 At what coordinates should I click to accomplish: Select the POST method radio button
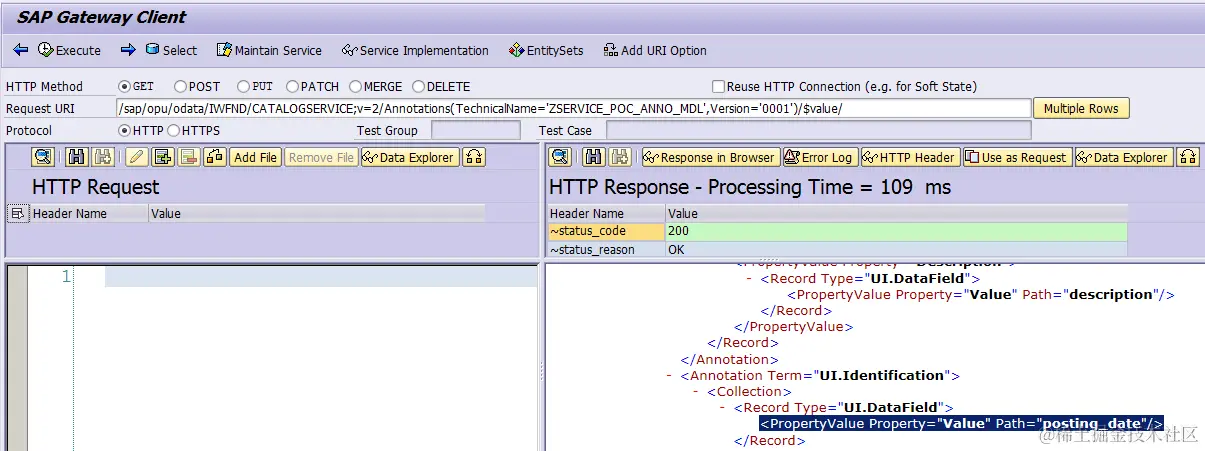[180, 87]
